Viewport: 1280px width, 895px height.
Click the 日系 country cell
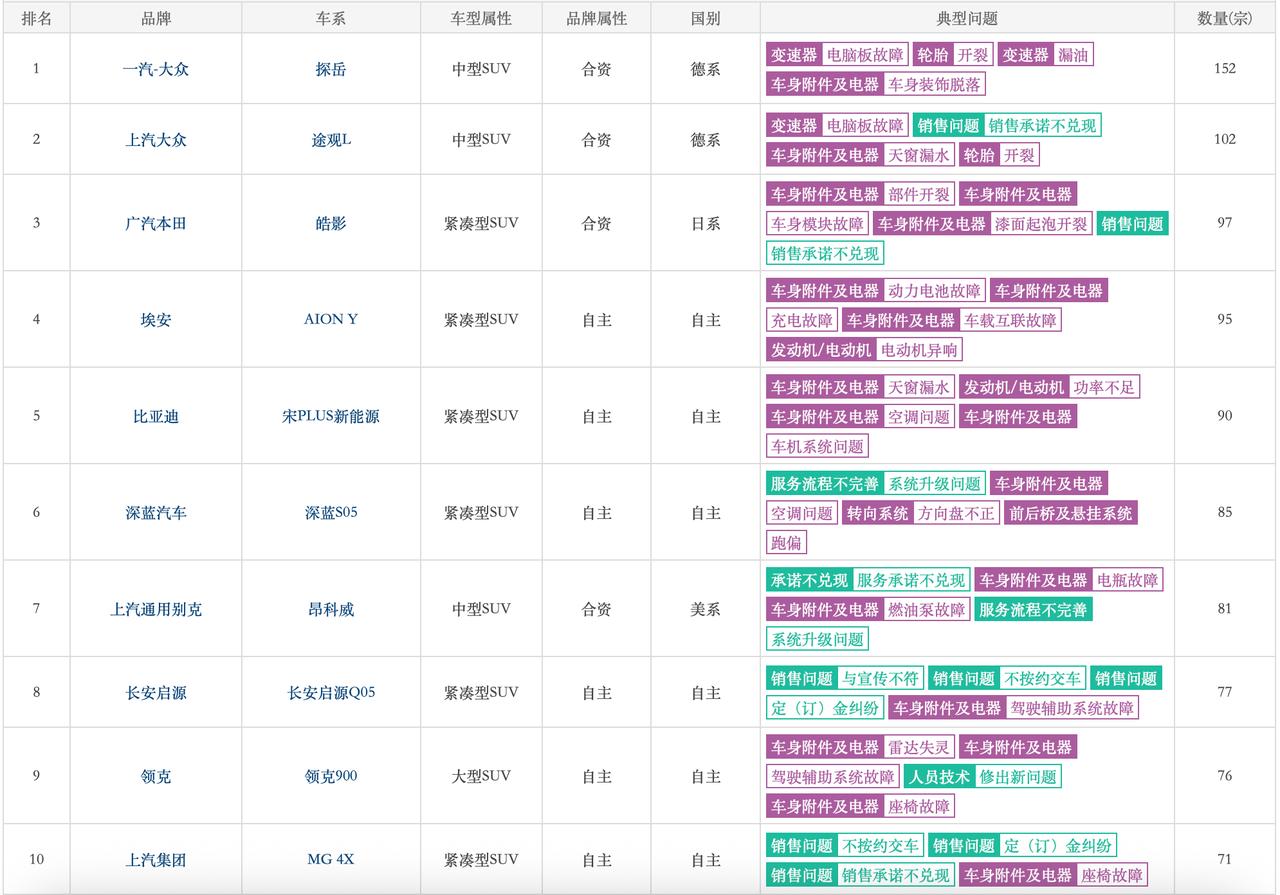pos(705,223)
